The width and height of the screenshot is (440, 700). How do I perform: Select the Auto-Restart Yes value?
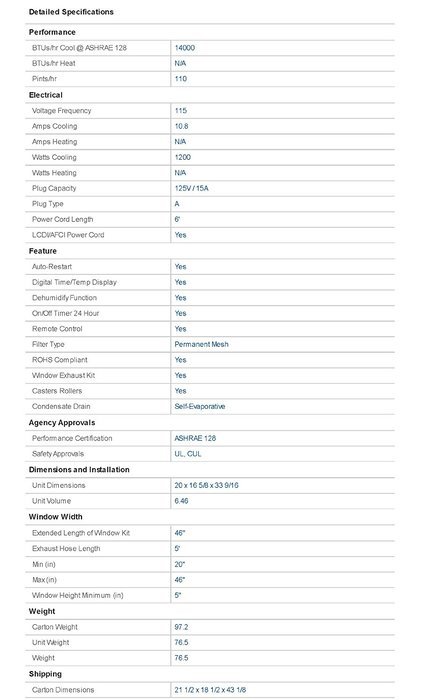click(180, 267)
